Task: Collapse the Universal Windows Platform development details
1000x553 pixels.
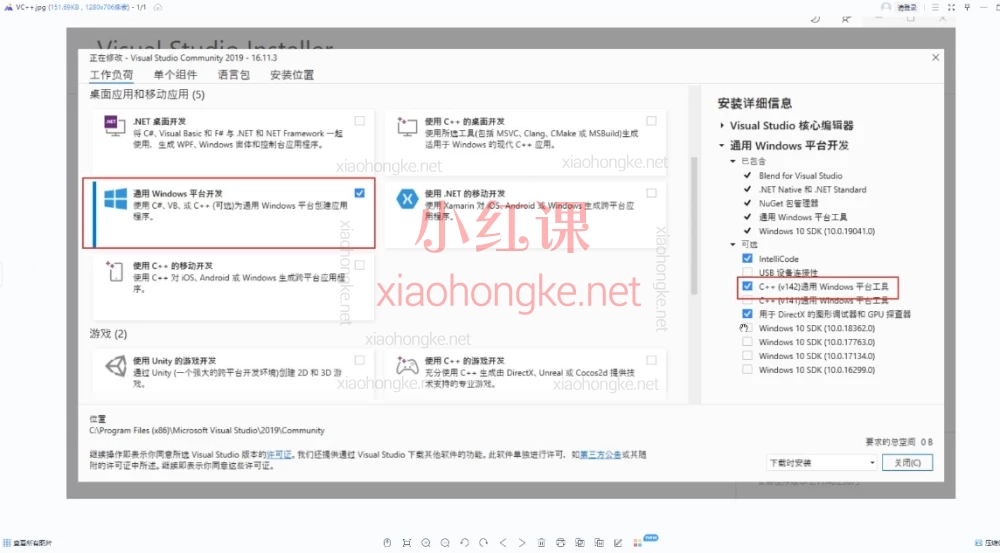Action: point(721,145)
